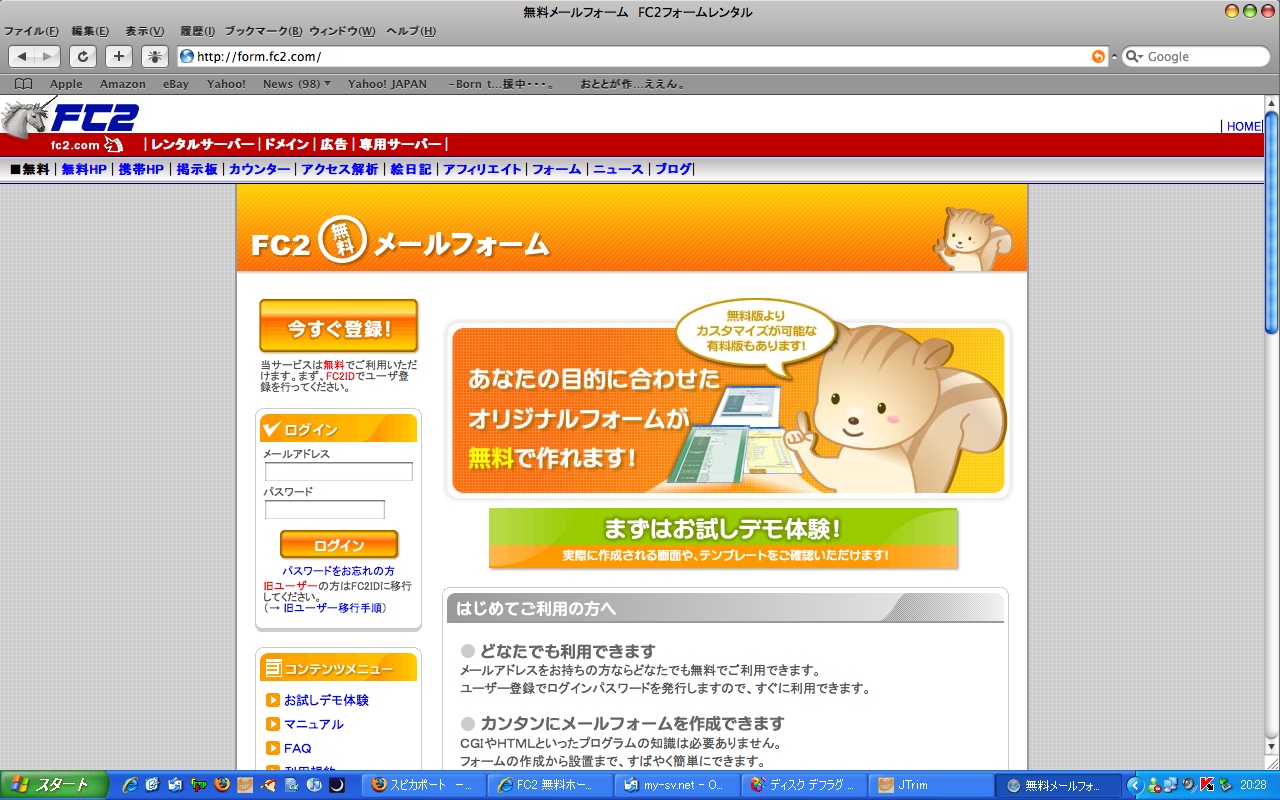Open the Apple bookmark
Viewport: 1280px width, 800px height.
click(66, 84)
